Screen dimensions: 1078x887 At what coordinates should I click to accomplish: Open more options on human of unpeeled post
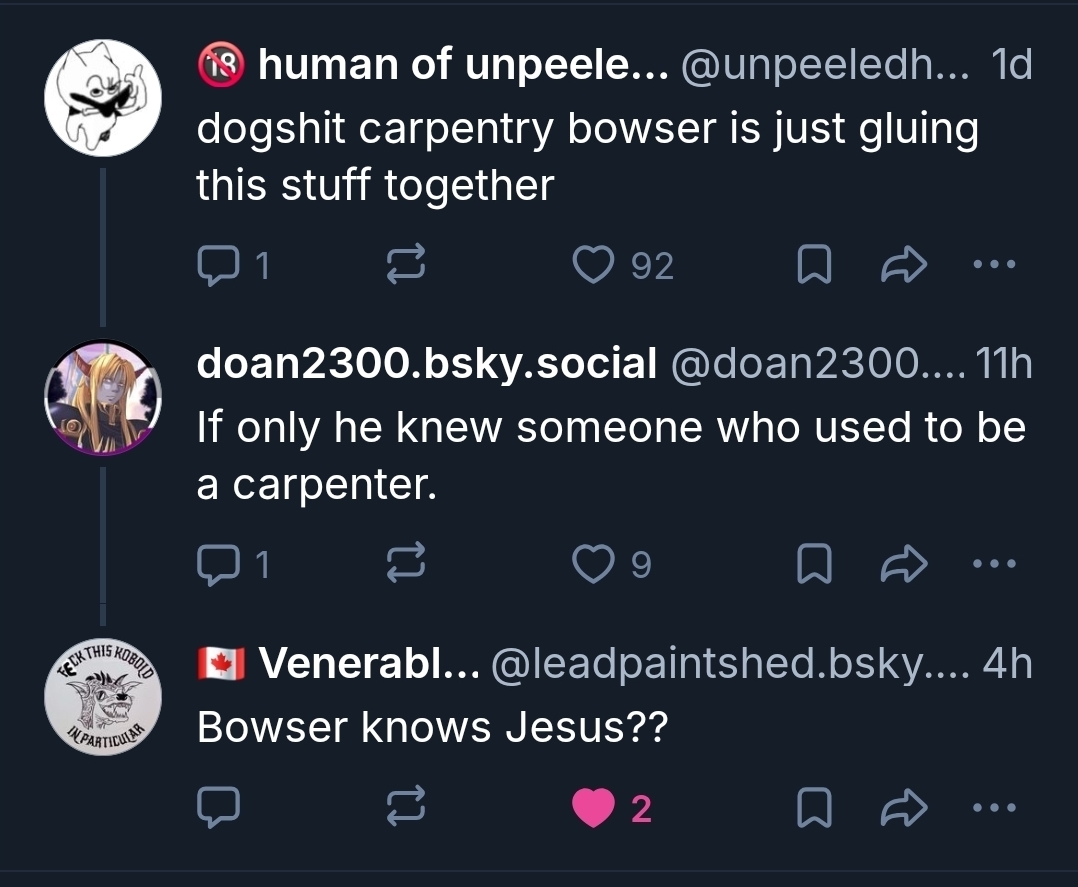click(996, 265)
